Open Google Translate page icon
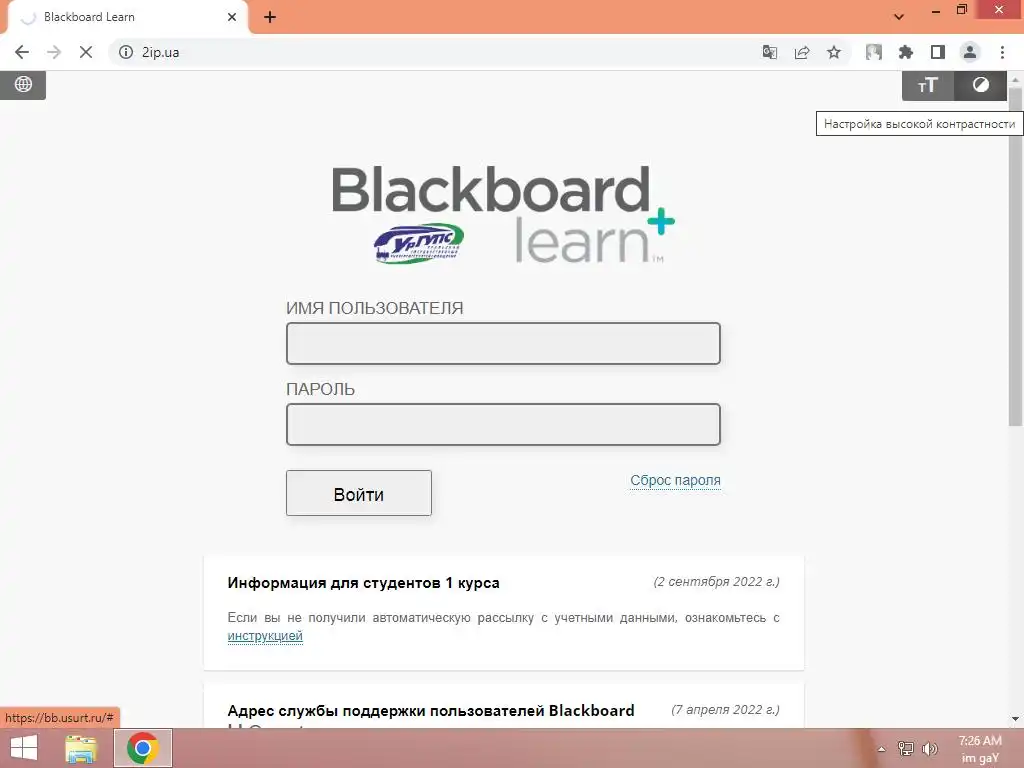Screen dimensions: 1024x768 pyautogui.click(x=770, y=52)
